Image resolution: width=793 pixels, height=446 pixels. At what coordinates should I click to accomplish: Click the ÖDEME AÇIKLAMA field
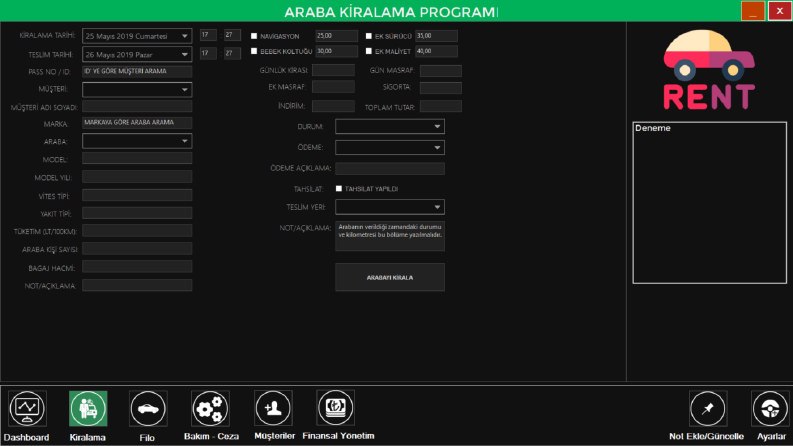(x=390, y=168)
